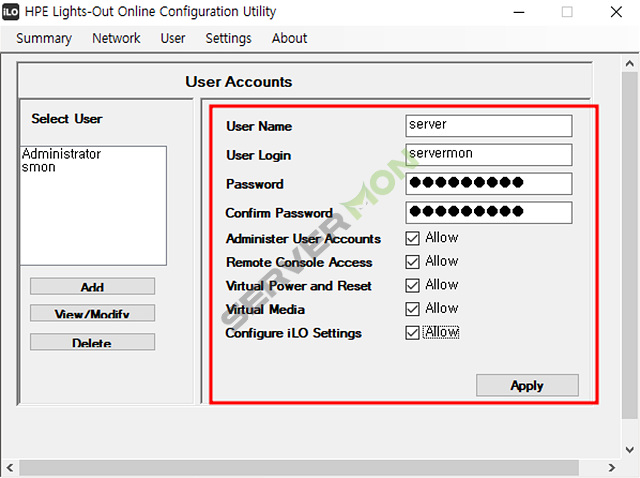
Task: Click the View/Modify button
Action: 92,313
